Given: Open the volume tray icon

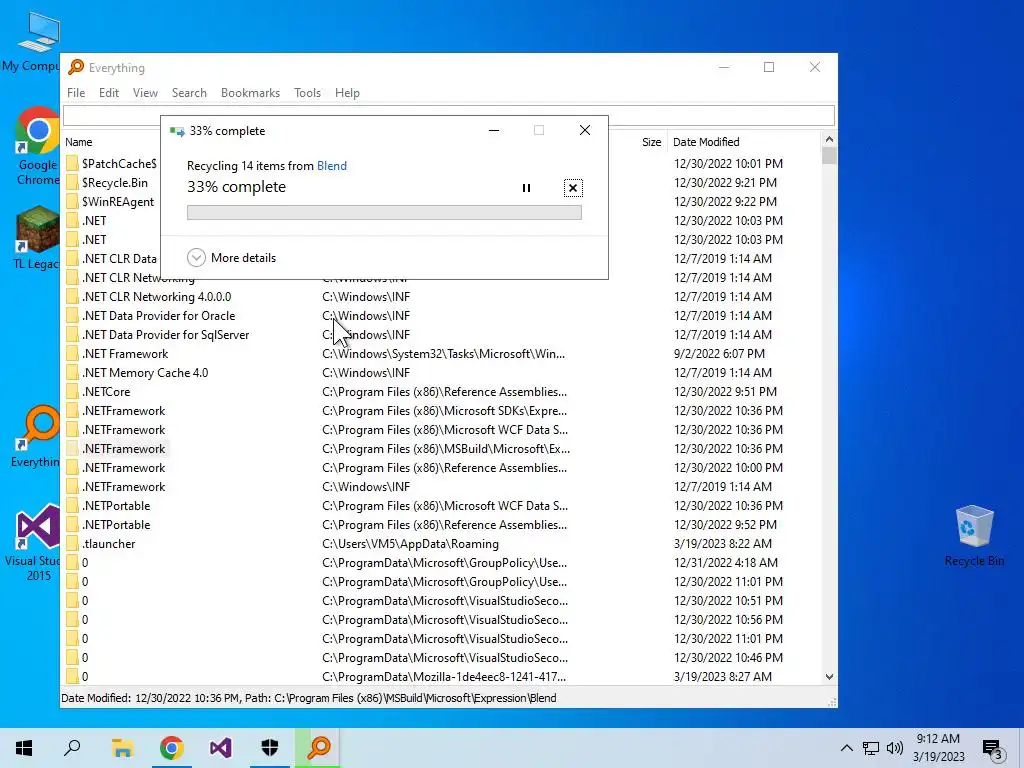Looking at the screenshot, I should [x=895, y=748].
